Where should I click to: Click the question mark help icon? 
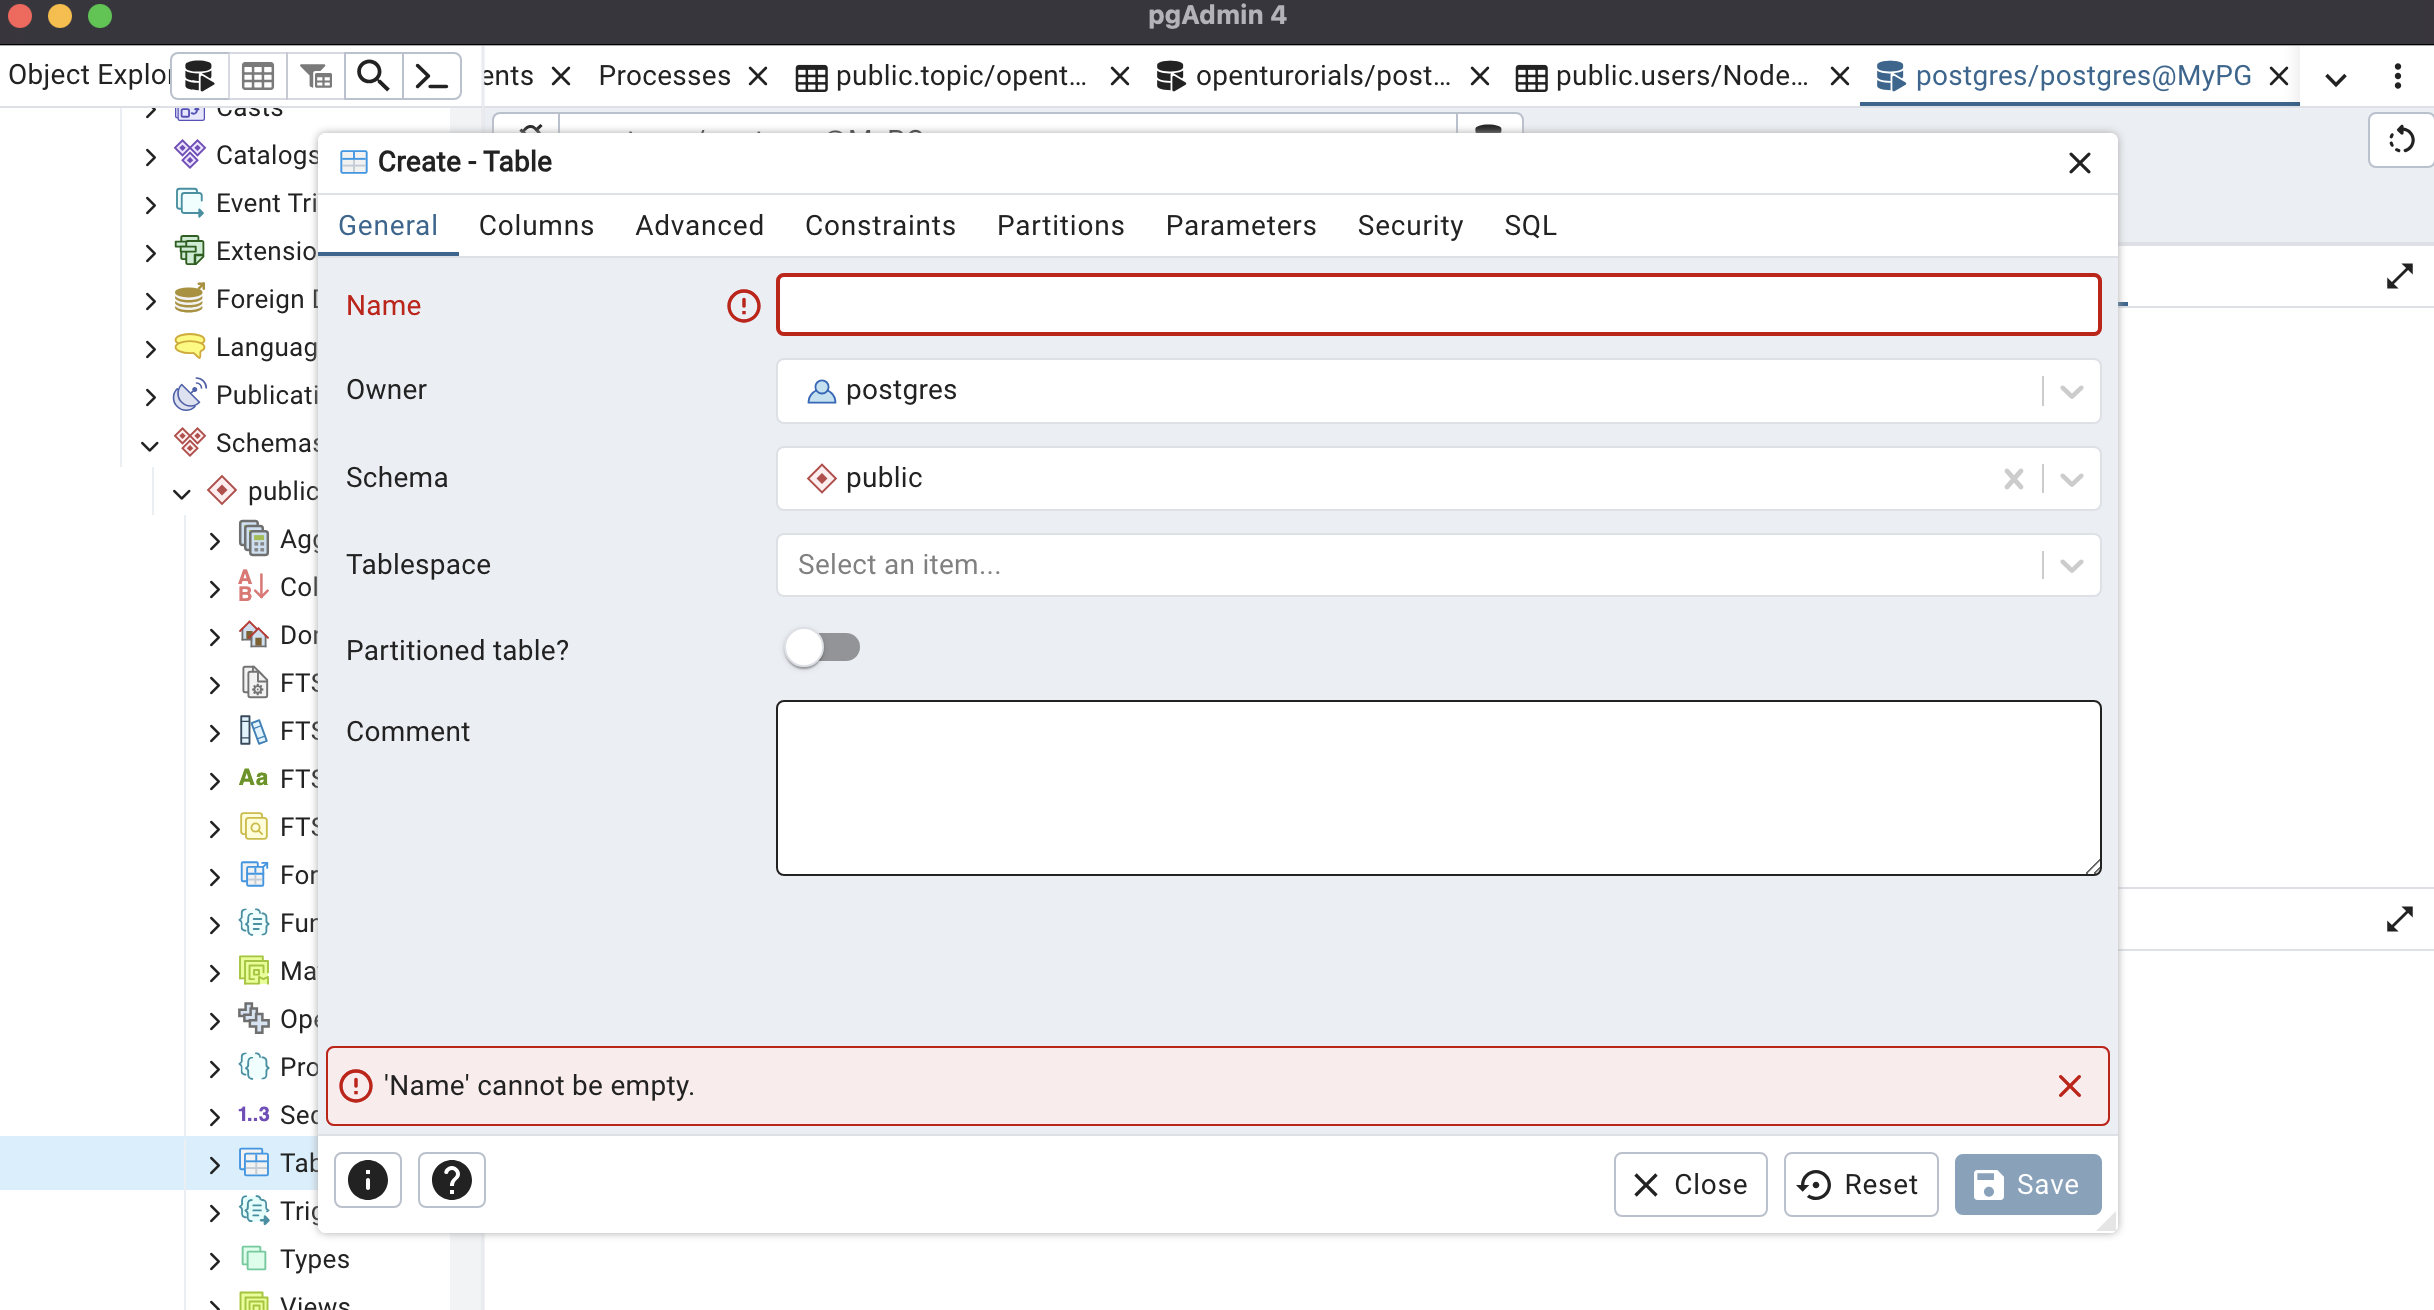point(451,1181)
